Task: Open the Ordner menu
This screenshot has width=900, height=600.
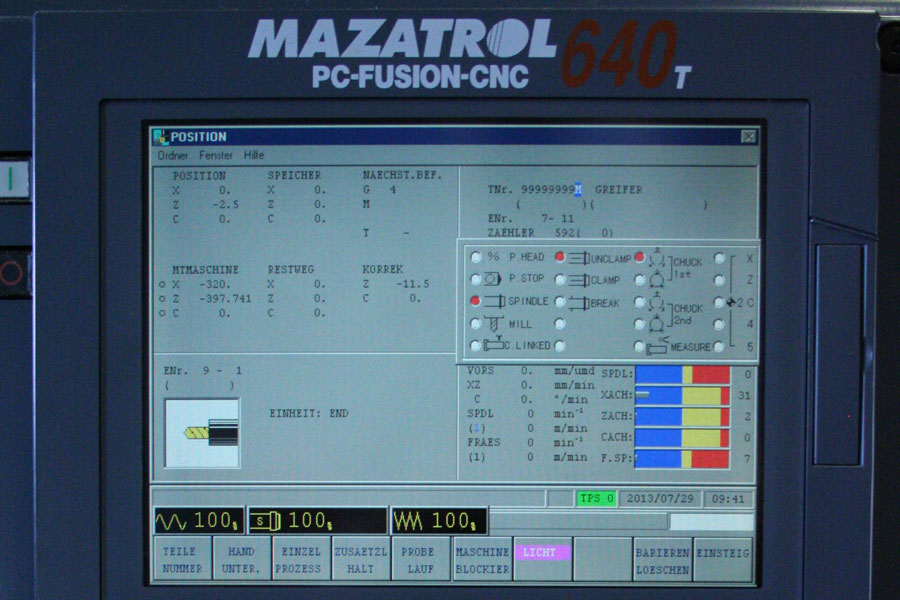Action: [172, 156]
